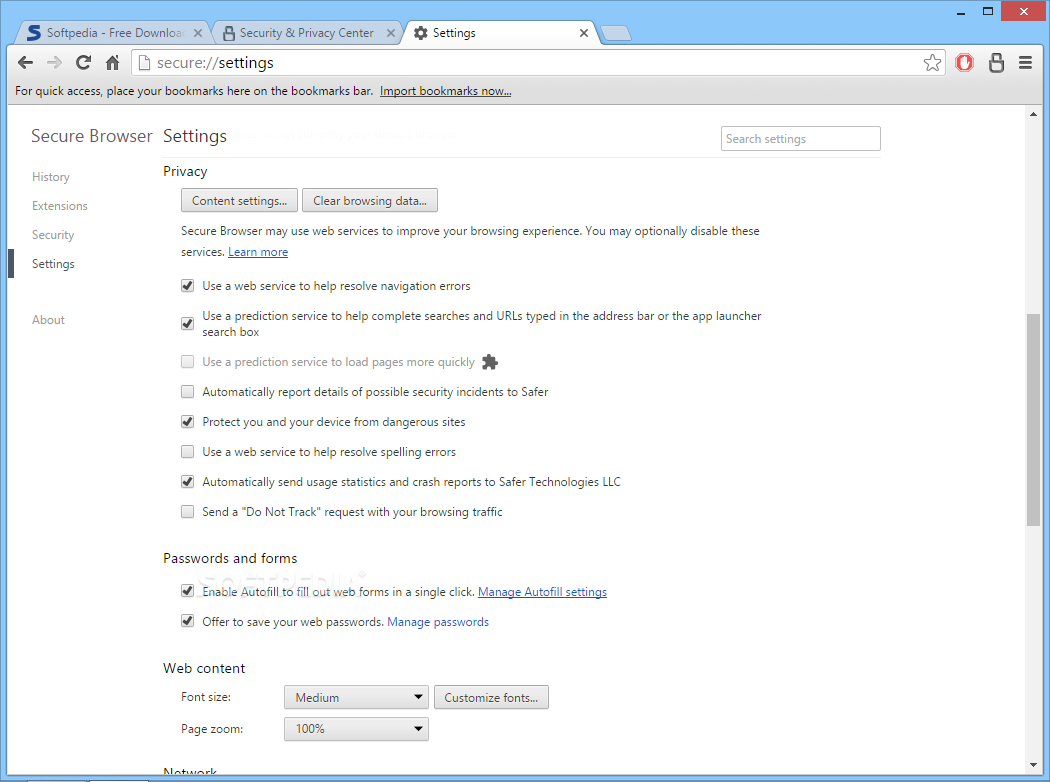Click Import bookmarks now link
Viewport: 1050px width, 782px height.
[x=445, y=91]
